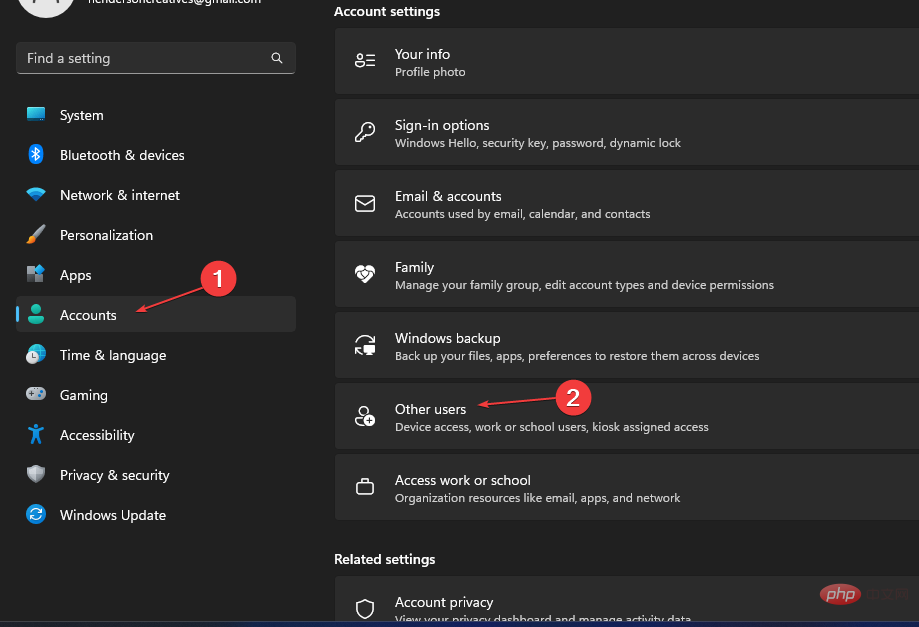Click the Sign-in options key icon
The width and height of the screenshot is (919, 627).
365,132
